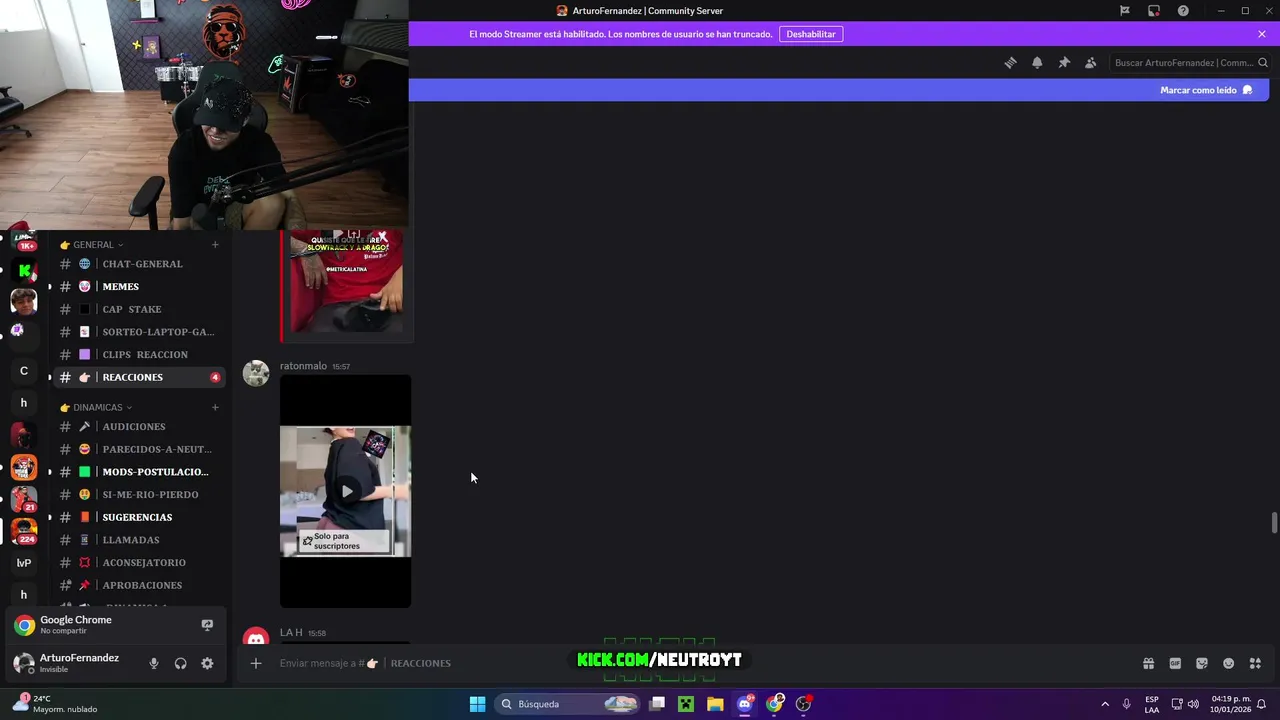Open the AUDICIONES channel
1280x720 pixels.
[x=139, y=427]
